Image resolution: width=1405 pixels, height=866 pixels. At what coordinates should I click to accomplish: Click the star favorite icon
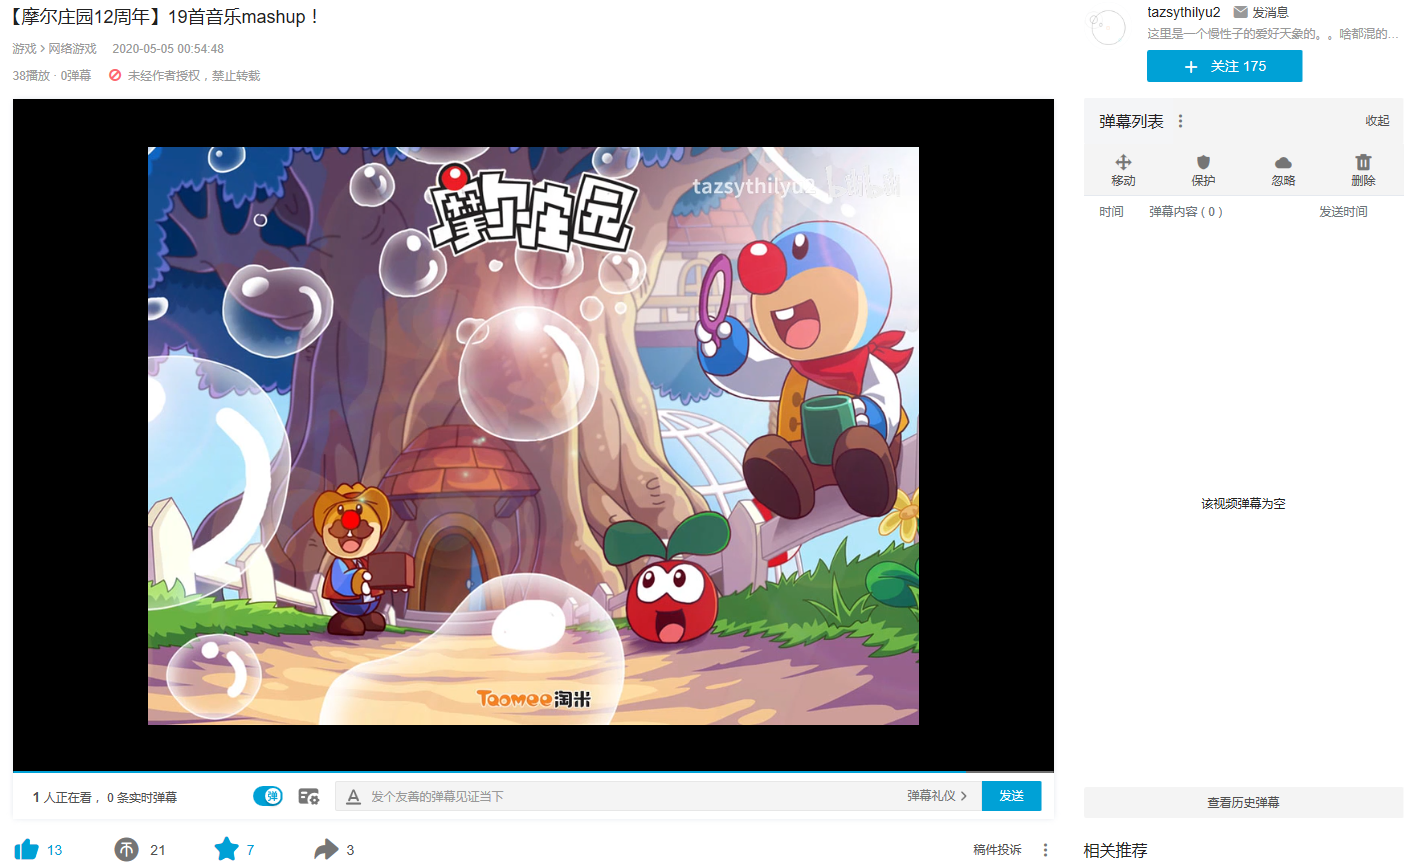click(x=227, y=849)
